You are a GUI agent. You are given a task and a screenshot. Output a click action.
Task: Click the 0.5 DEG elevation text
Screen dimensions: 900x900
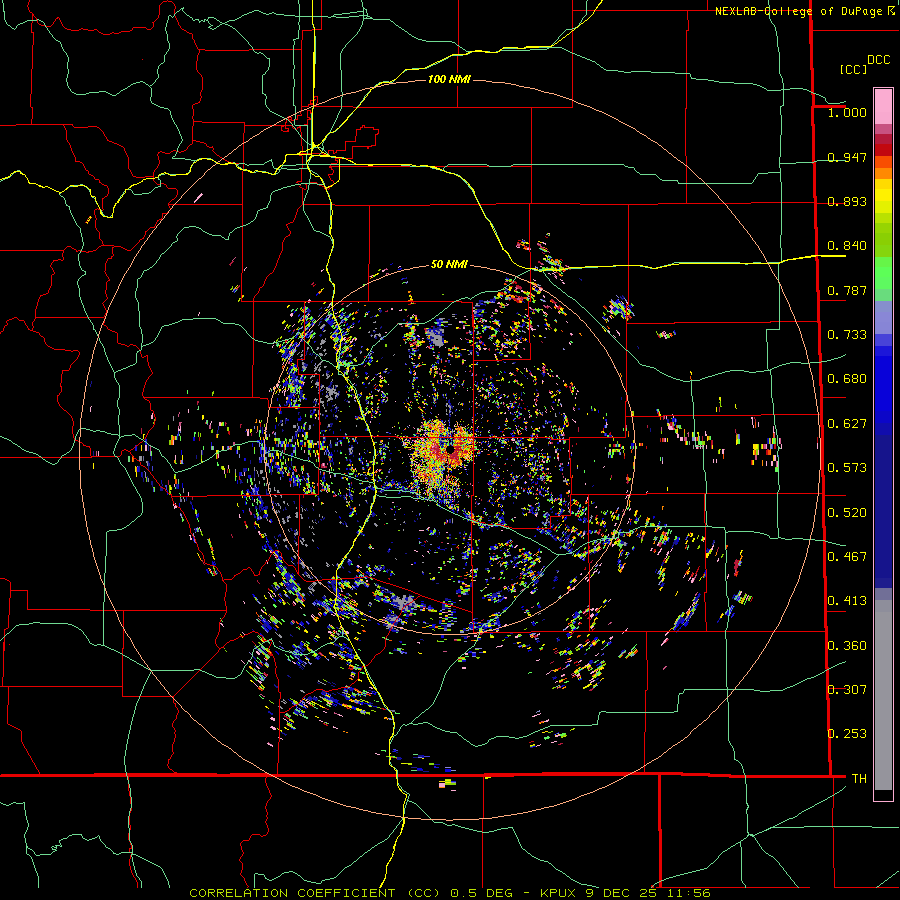point(481,893)
